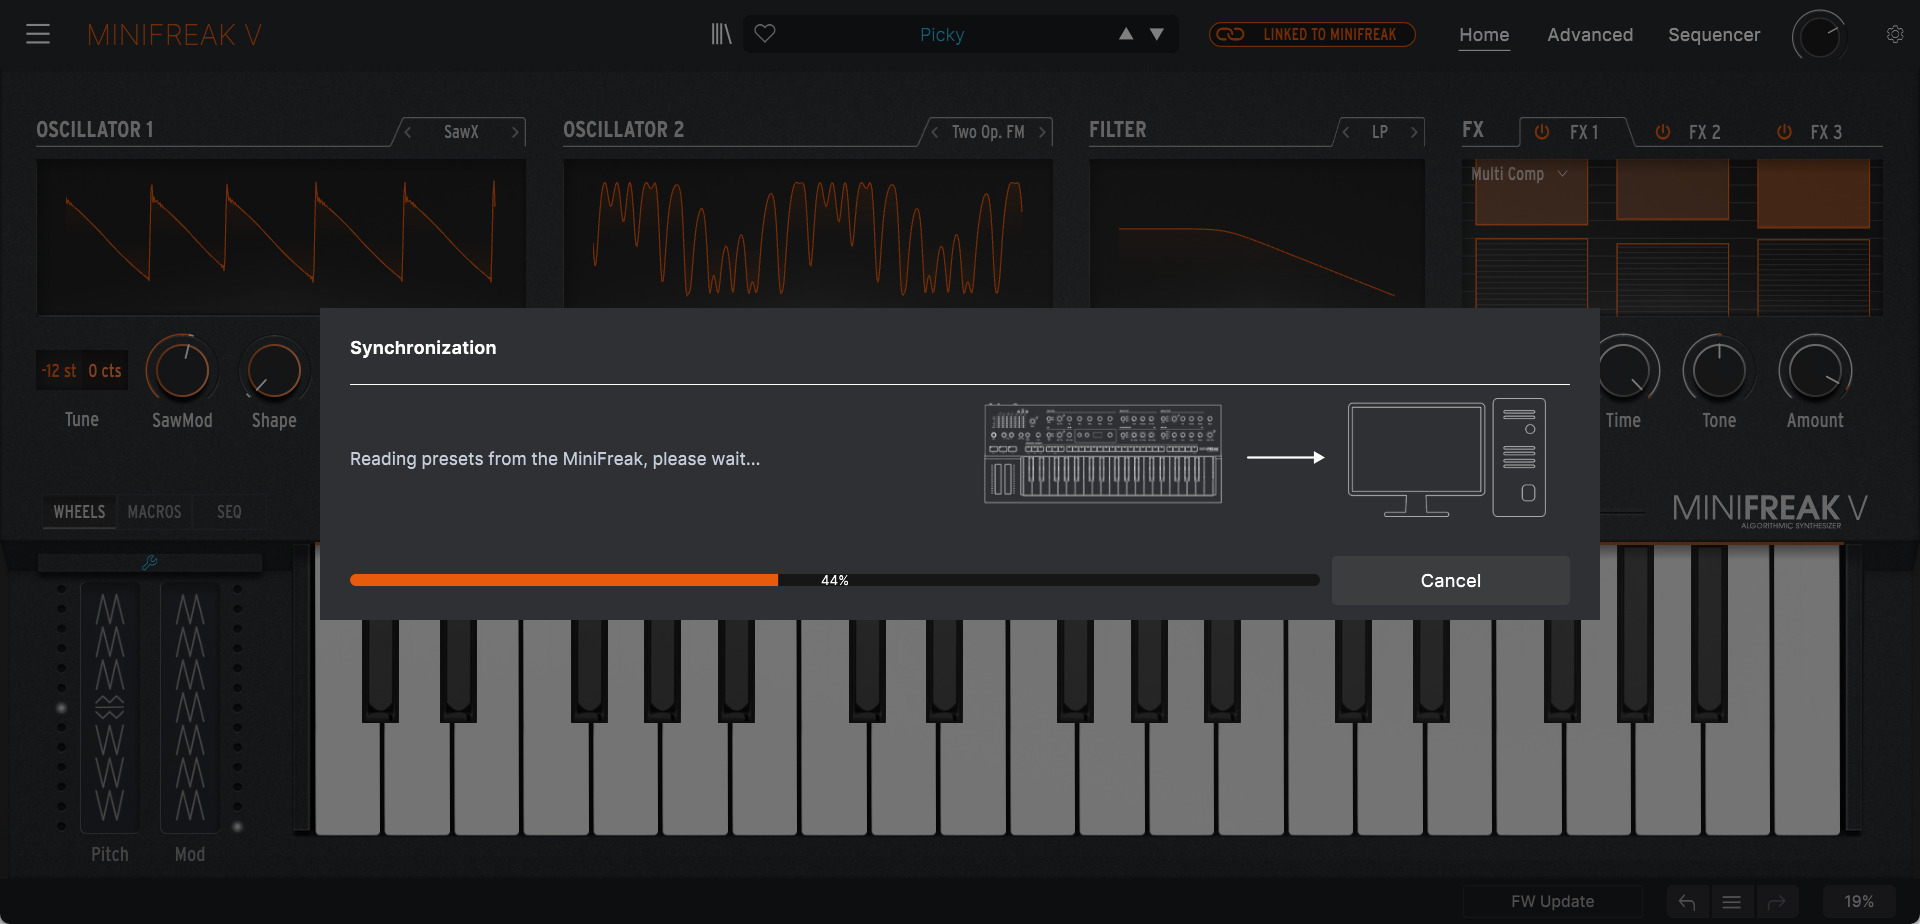Click the FX Amount knob

(1815, 371)
